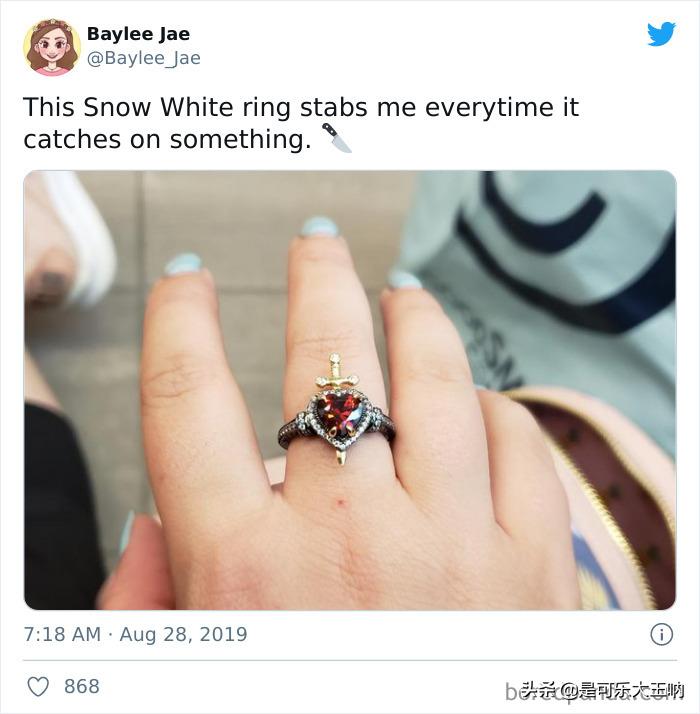
Task: Click the gold dagger hilt above the heart
Action: click(335, 372)
